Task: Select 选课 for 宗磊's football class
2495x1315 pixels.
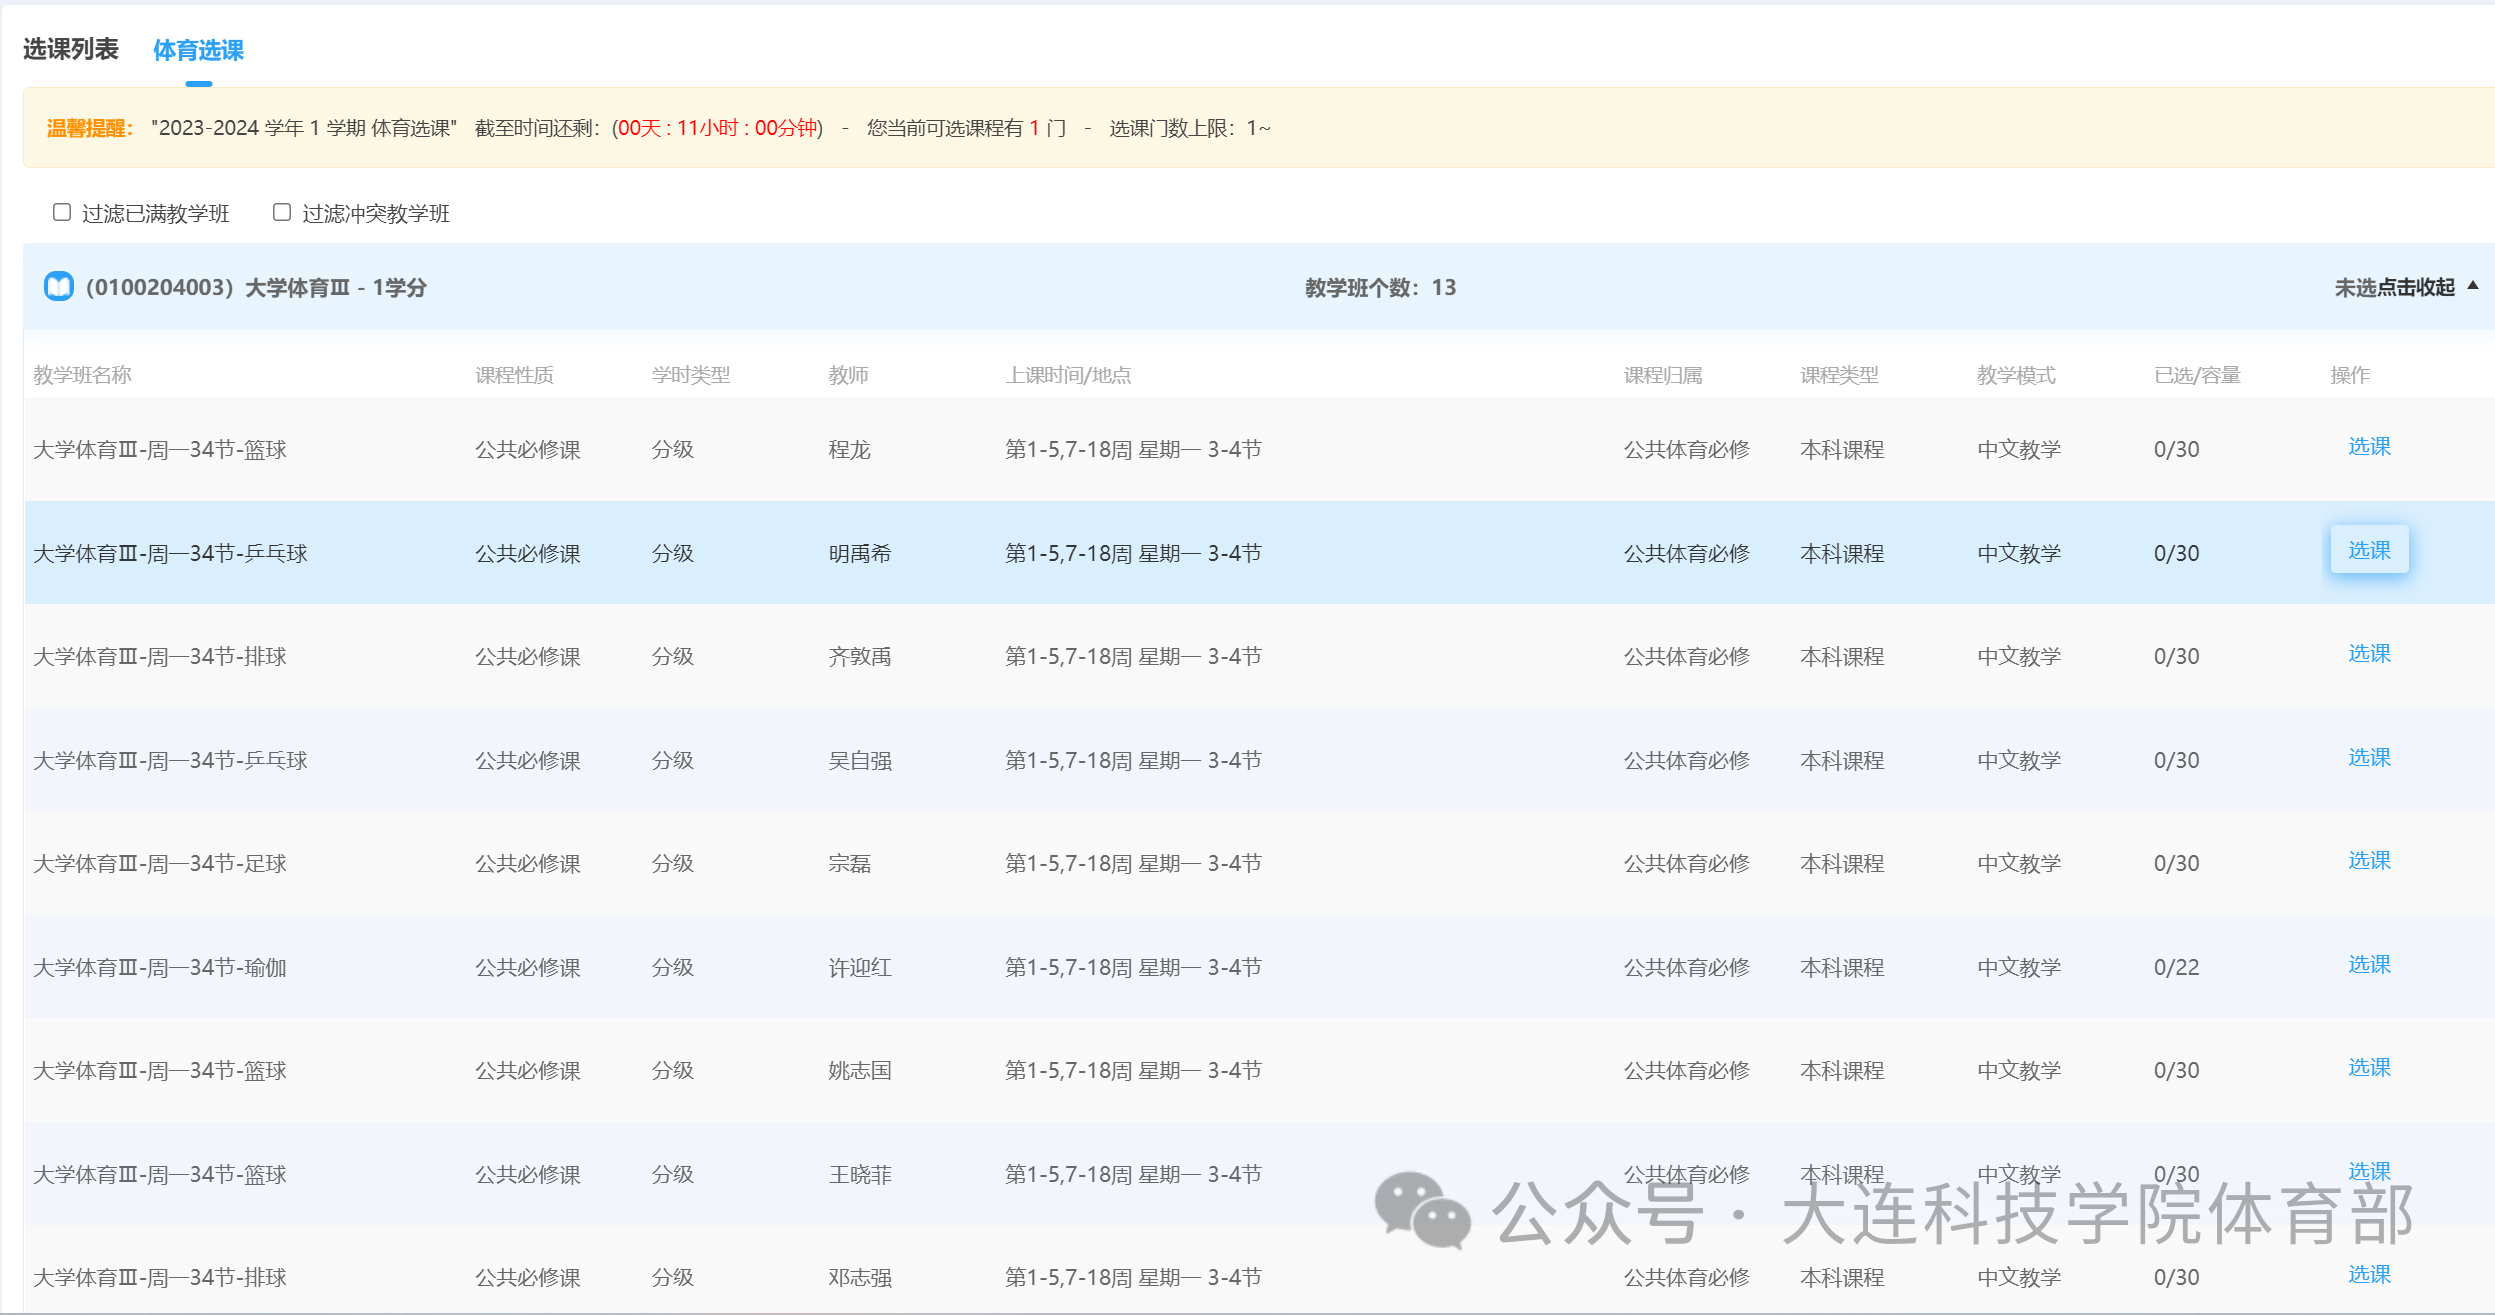Action: (2368, 861)
